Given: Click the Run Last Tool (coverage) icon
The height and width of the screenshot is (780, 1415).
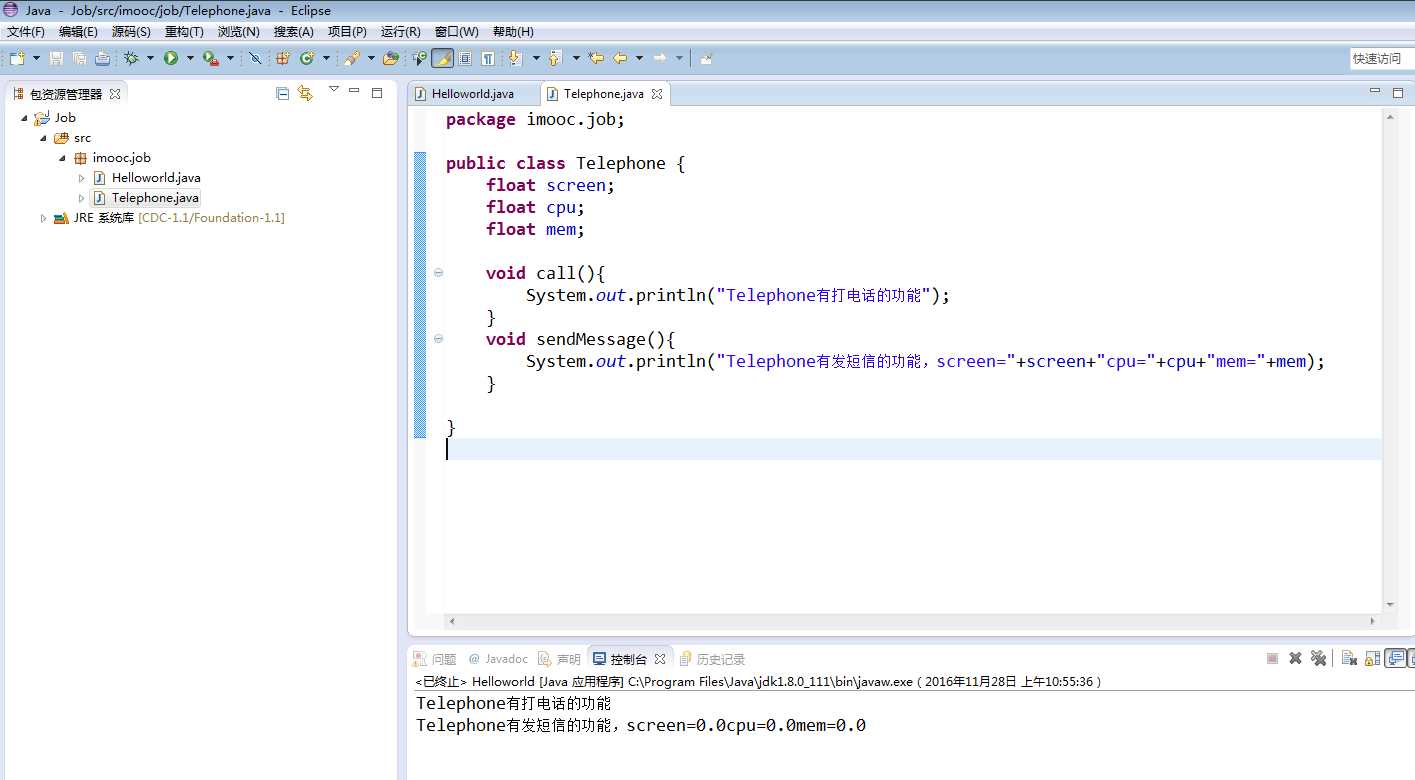Looking at the screenshot, I should 211,58.
